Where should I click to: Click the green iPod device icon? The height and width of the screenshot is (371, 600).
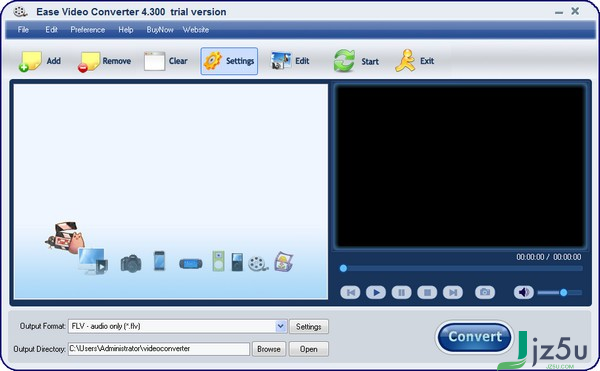tap(218, 261)
